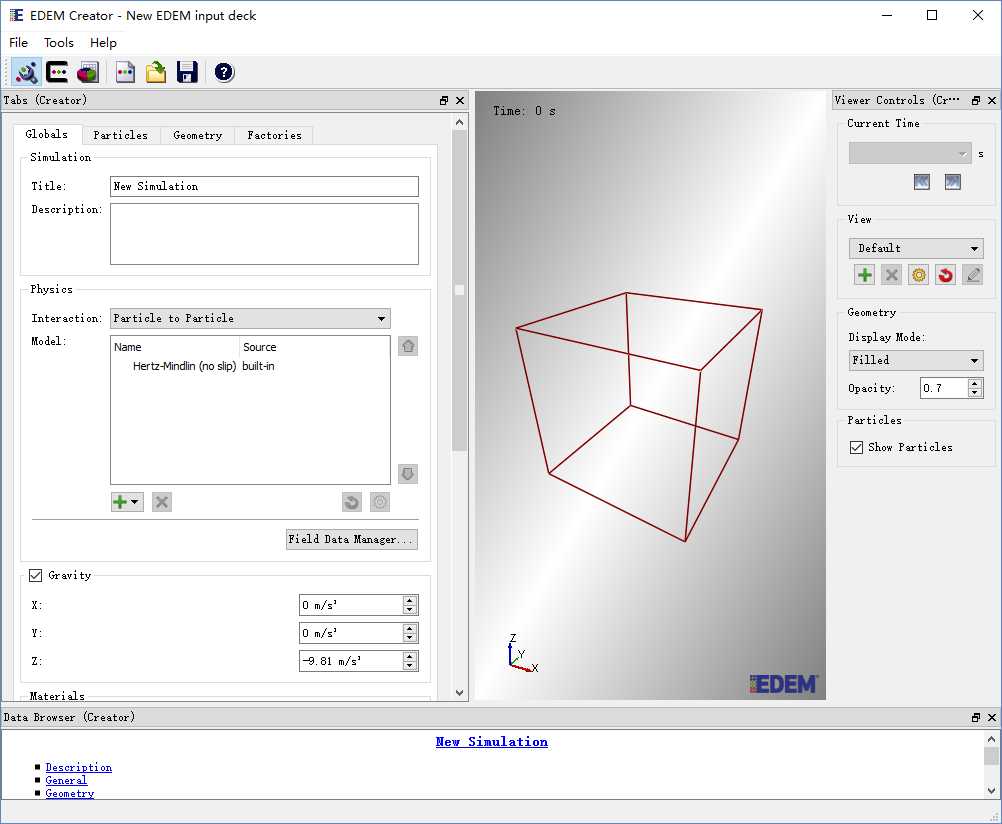
Task: Follow the Geometry link in Data Browser
Action: point(70,793)
